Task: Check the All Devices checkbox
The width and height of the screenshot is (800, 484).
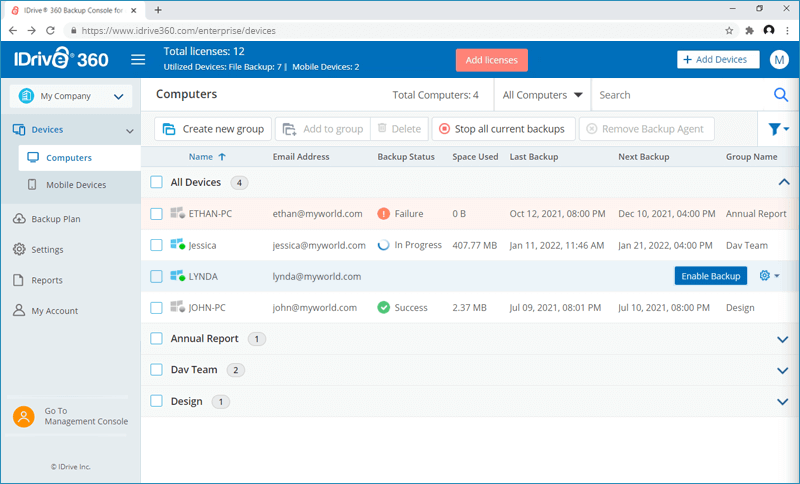Action: (x=156, y=182)
